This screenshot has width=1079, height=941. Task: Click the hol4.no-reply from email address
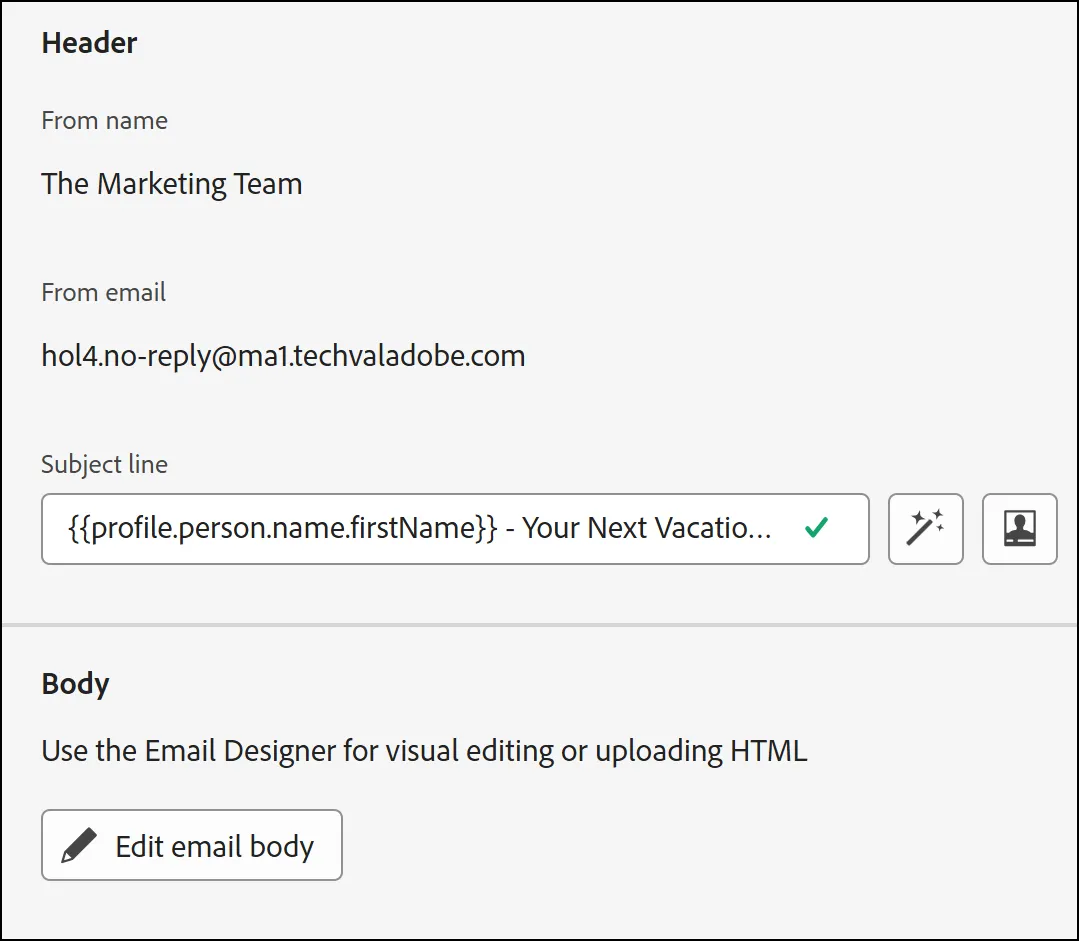[283, 357]
